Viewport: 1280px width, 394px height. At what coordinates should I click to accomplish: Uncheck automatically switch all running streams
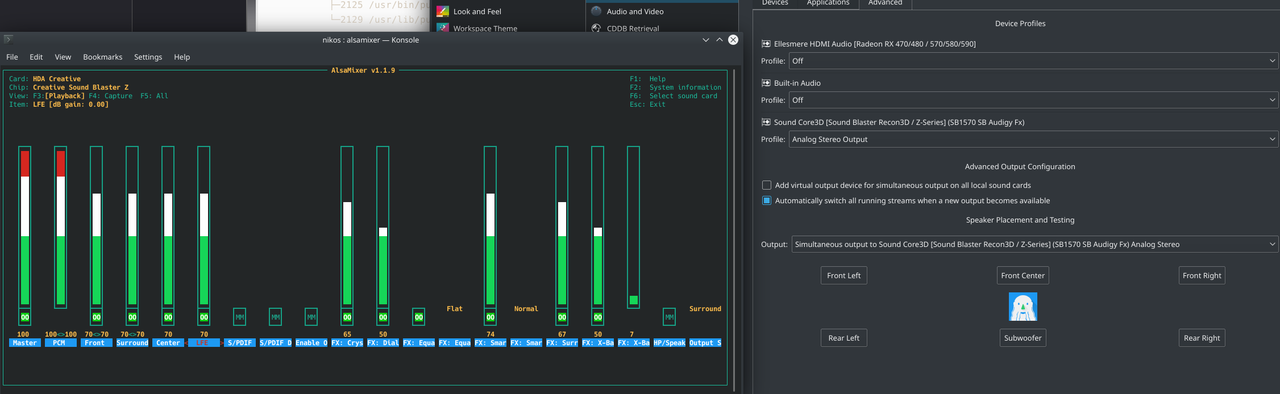pyautogui.click(x=766, y=200)
